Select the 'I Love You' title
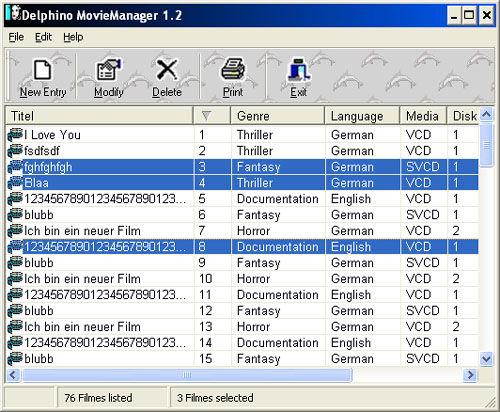Screen dimensions: 500x412 52,135
